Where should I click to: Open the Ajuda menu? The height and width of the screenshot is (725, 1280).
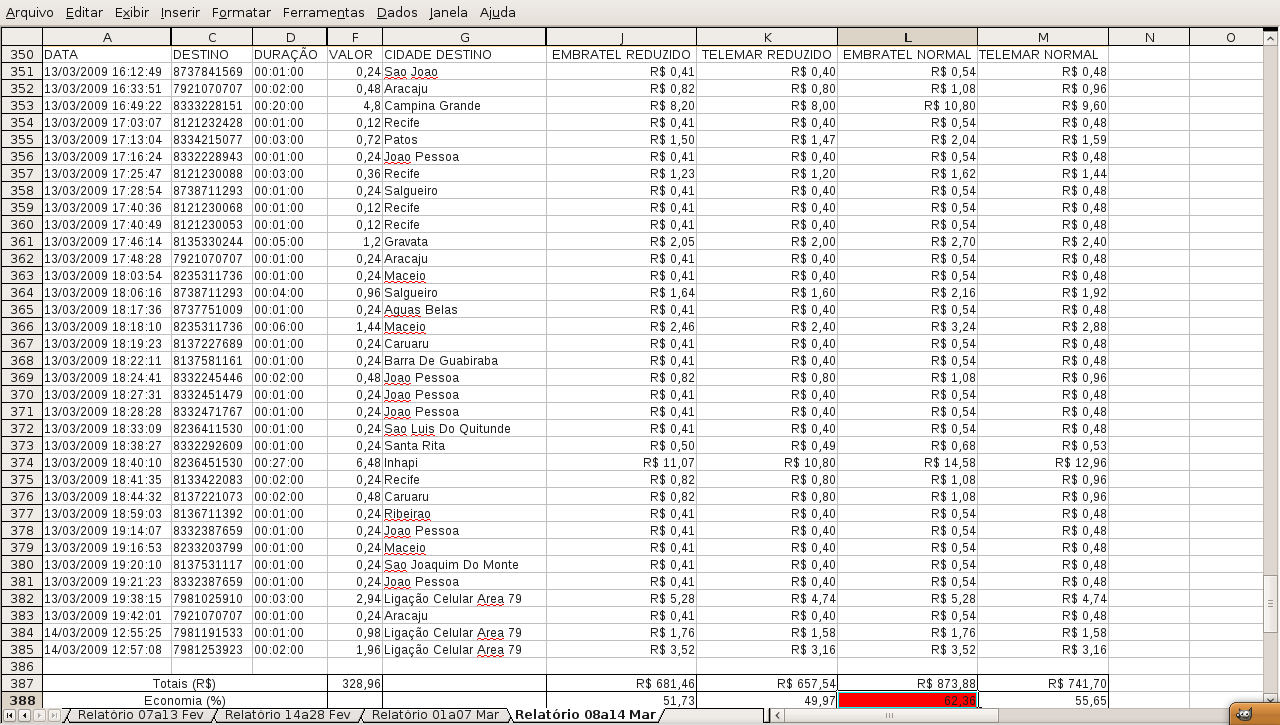tap(498, 13)
